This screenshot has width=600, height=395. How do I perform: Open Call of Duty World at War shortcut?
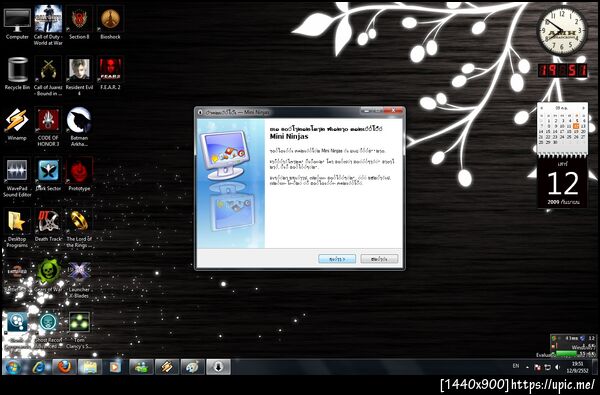point(48,25)
